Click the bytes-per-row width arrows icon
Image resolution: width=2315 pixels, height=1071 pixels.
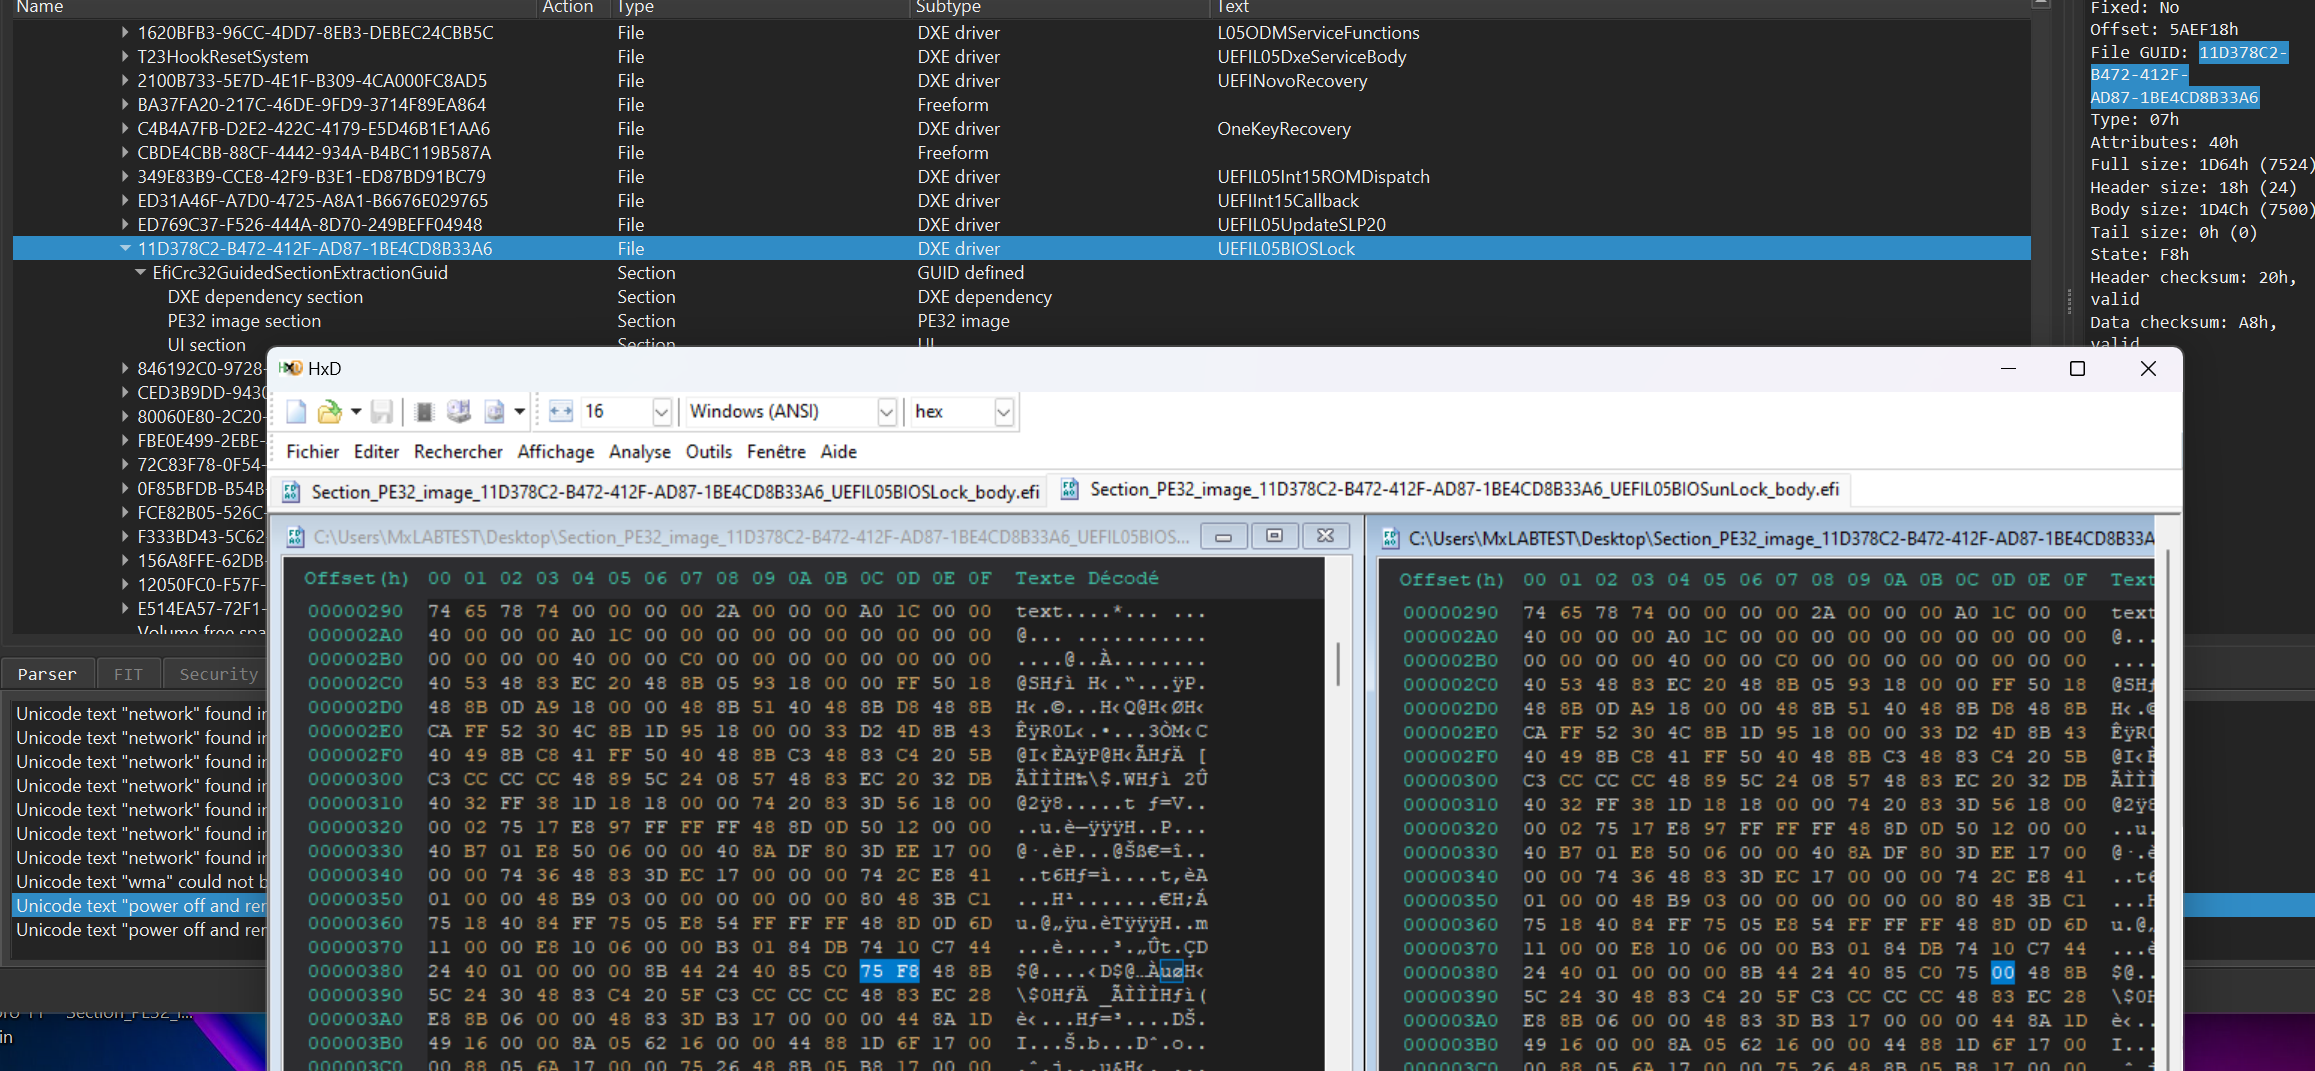(x=561, y=412)
